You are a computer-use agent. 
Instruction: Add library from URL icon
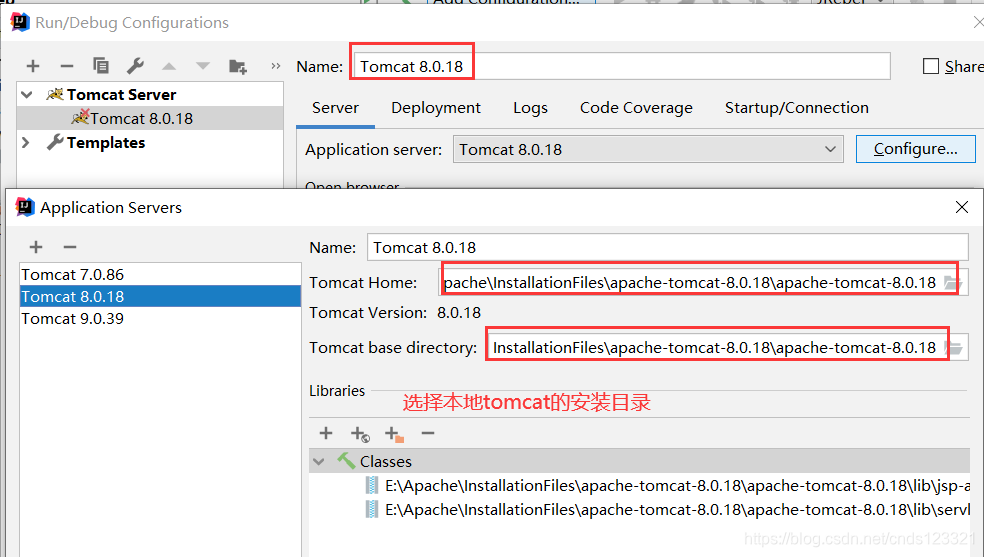360,433
